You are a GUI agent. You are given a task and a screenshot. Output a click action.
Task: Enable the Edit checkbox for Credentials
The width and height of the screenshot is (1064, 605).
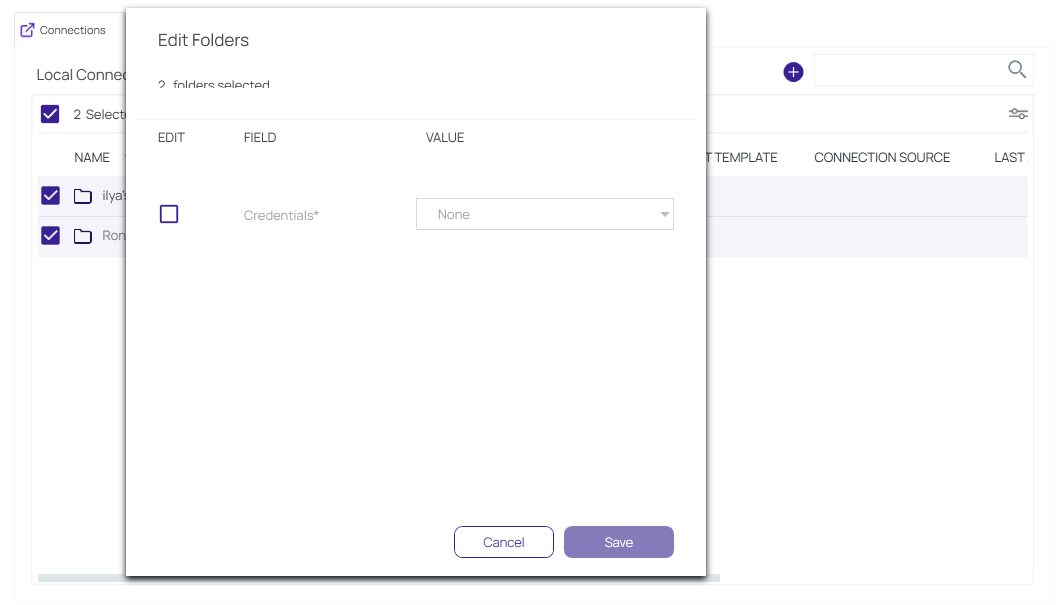pos(169,214)
